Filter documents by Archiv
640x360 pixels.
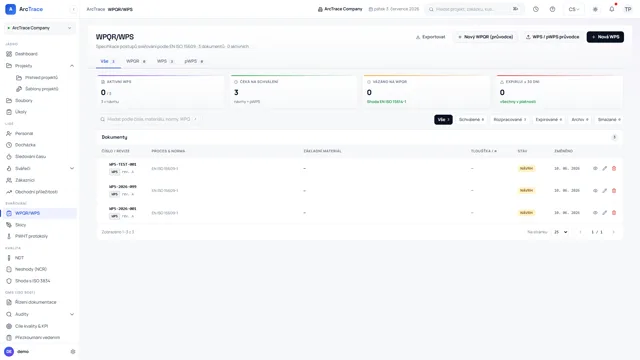(x=580, y=120)
